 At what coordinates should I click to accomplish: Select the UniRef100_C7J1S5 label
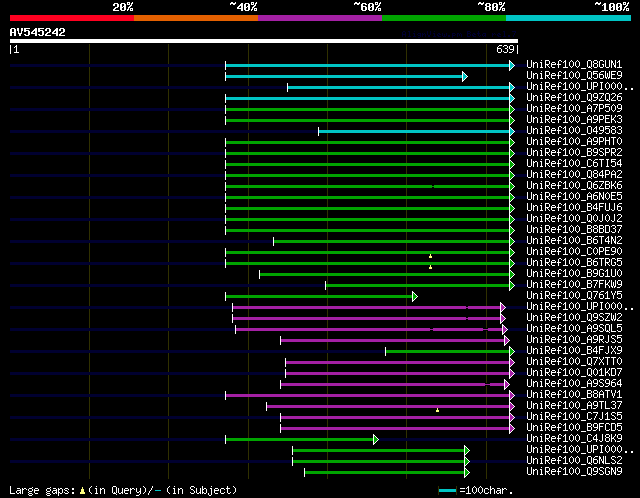point(574,417)
